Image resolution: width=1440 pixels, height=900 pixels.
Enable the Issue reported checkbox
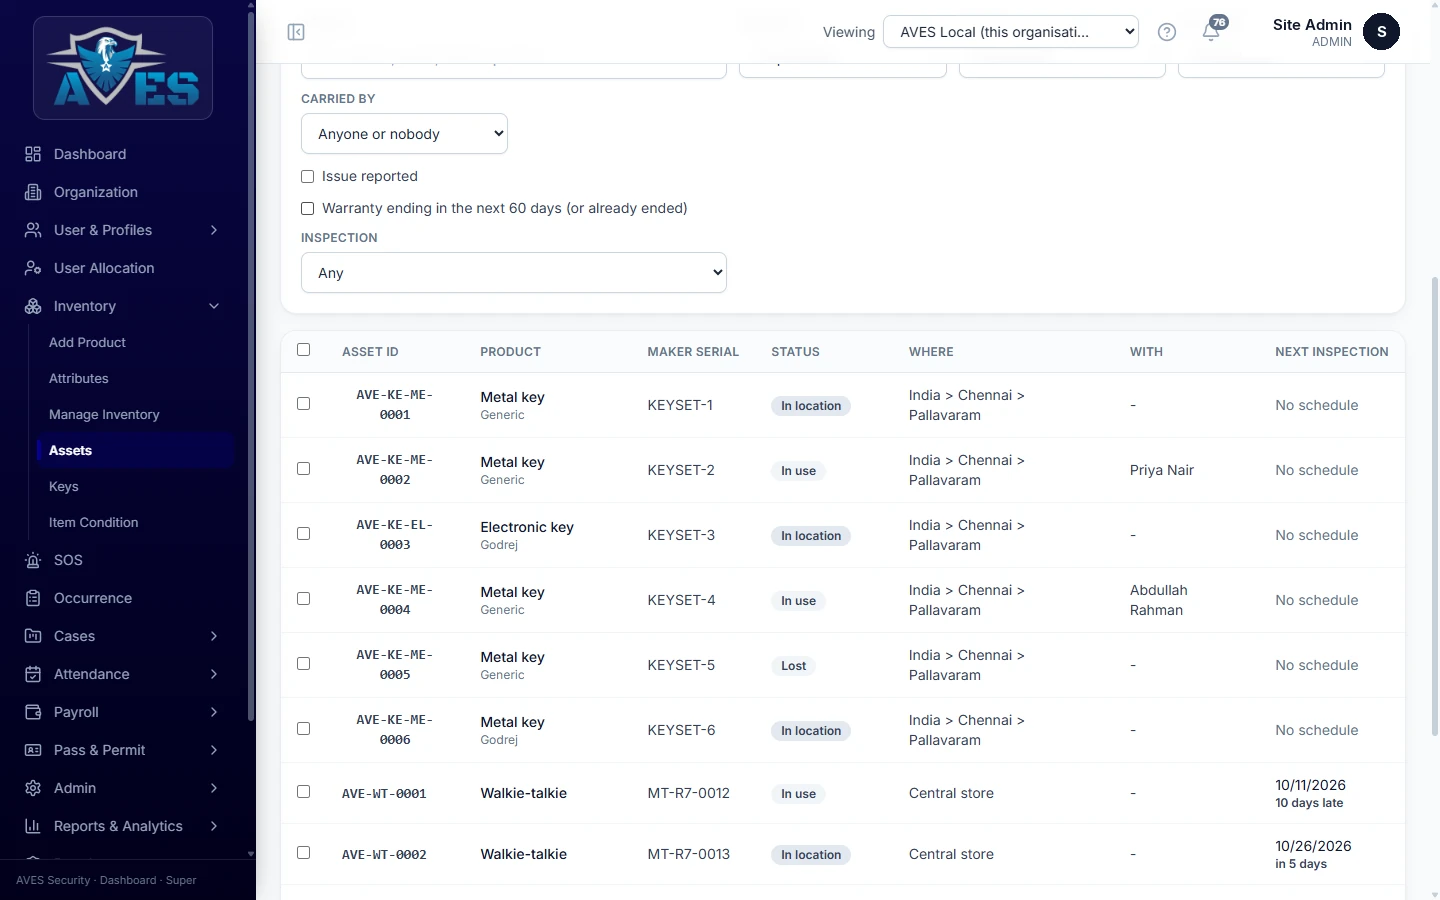[308, 177]
